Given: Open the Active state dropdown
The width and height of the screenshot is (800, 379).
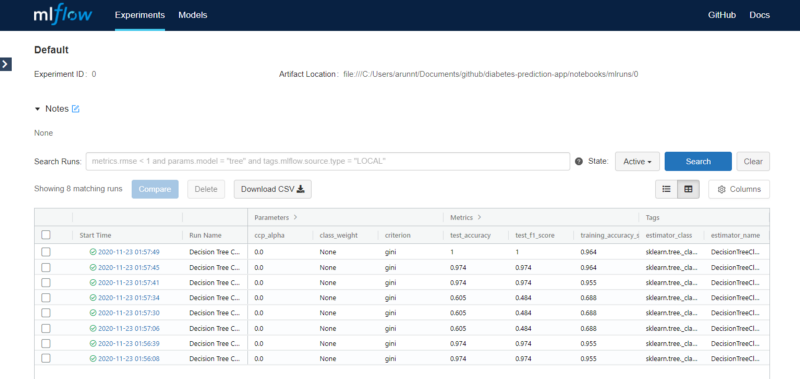Looking at the screenshot, I should point(637,161).
